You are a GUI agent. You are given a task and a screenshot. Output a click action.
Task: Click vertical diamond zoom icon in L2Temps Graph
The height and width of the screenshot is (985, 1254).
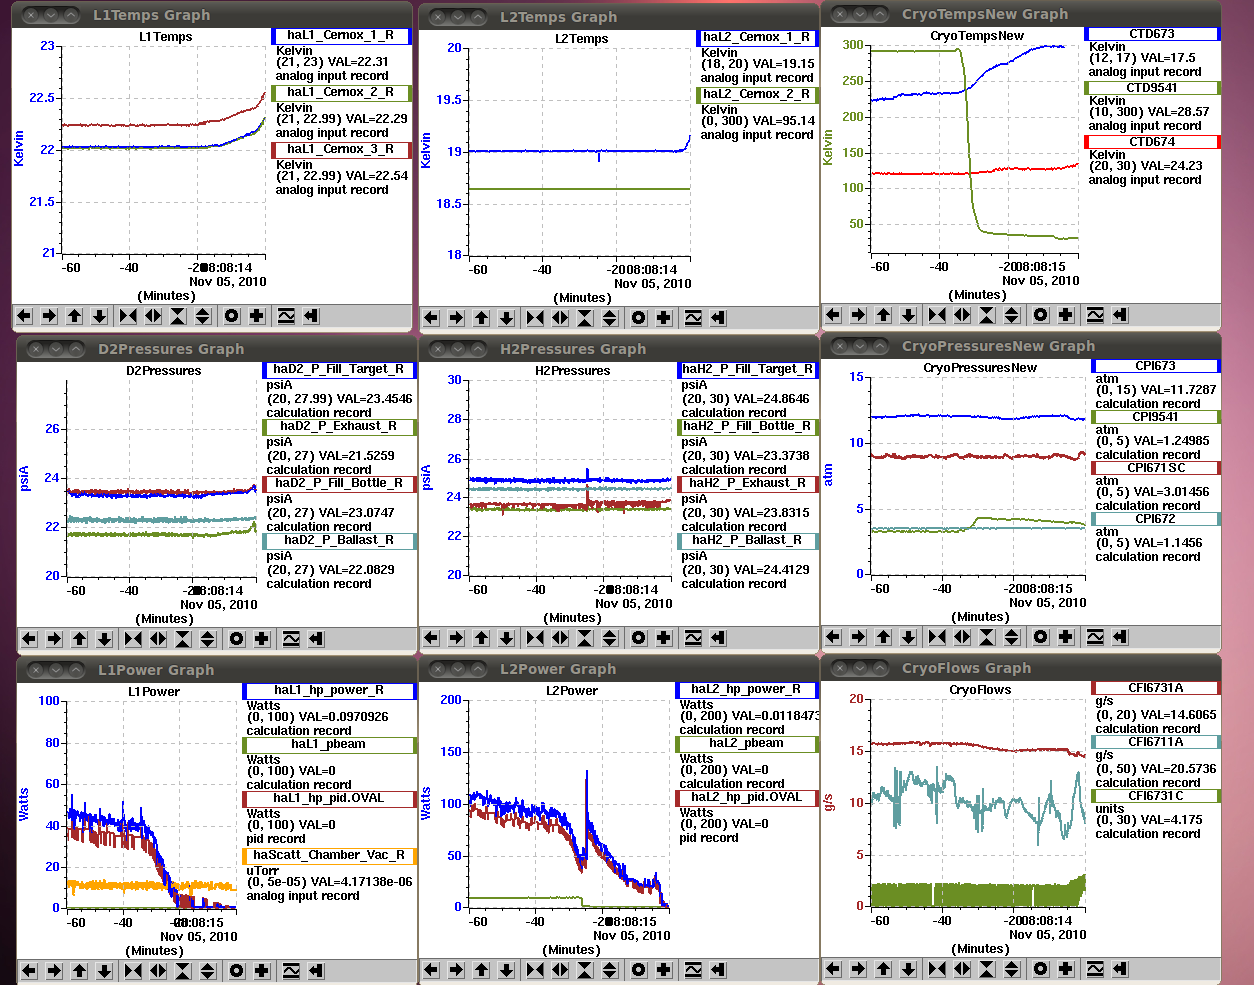610,318
